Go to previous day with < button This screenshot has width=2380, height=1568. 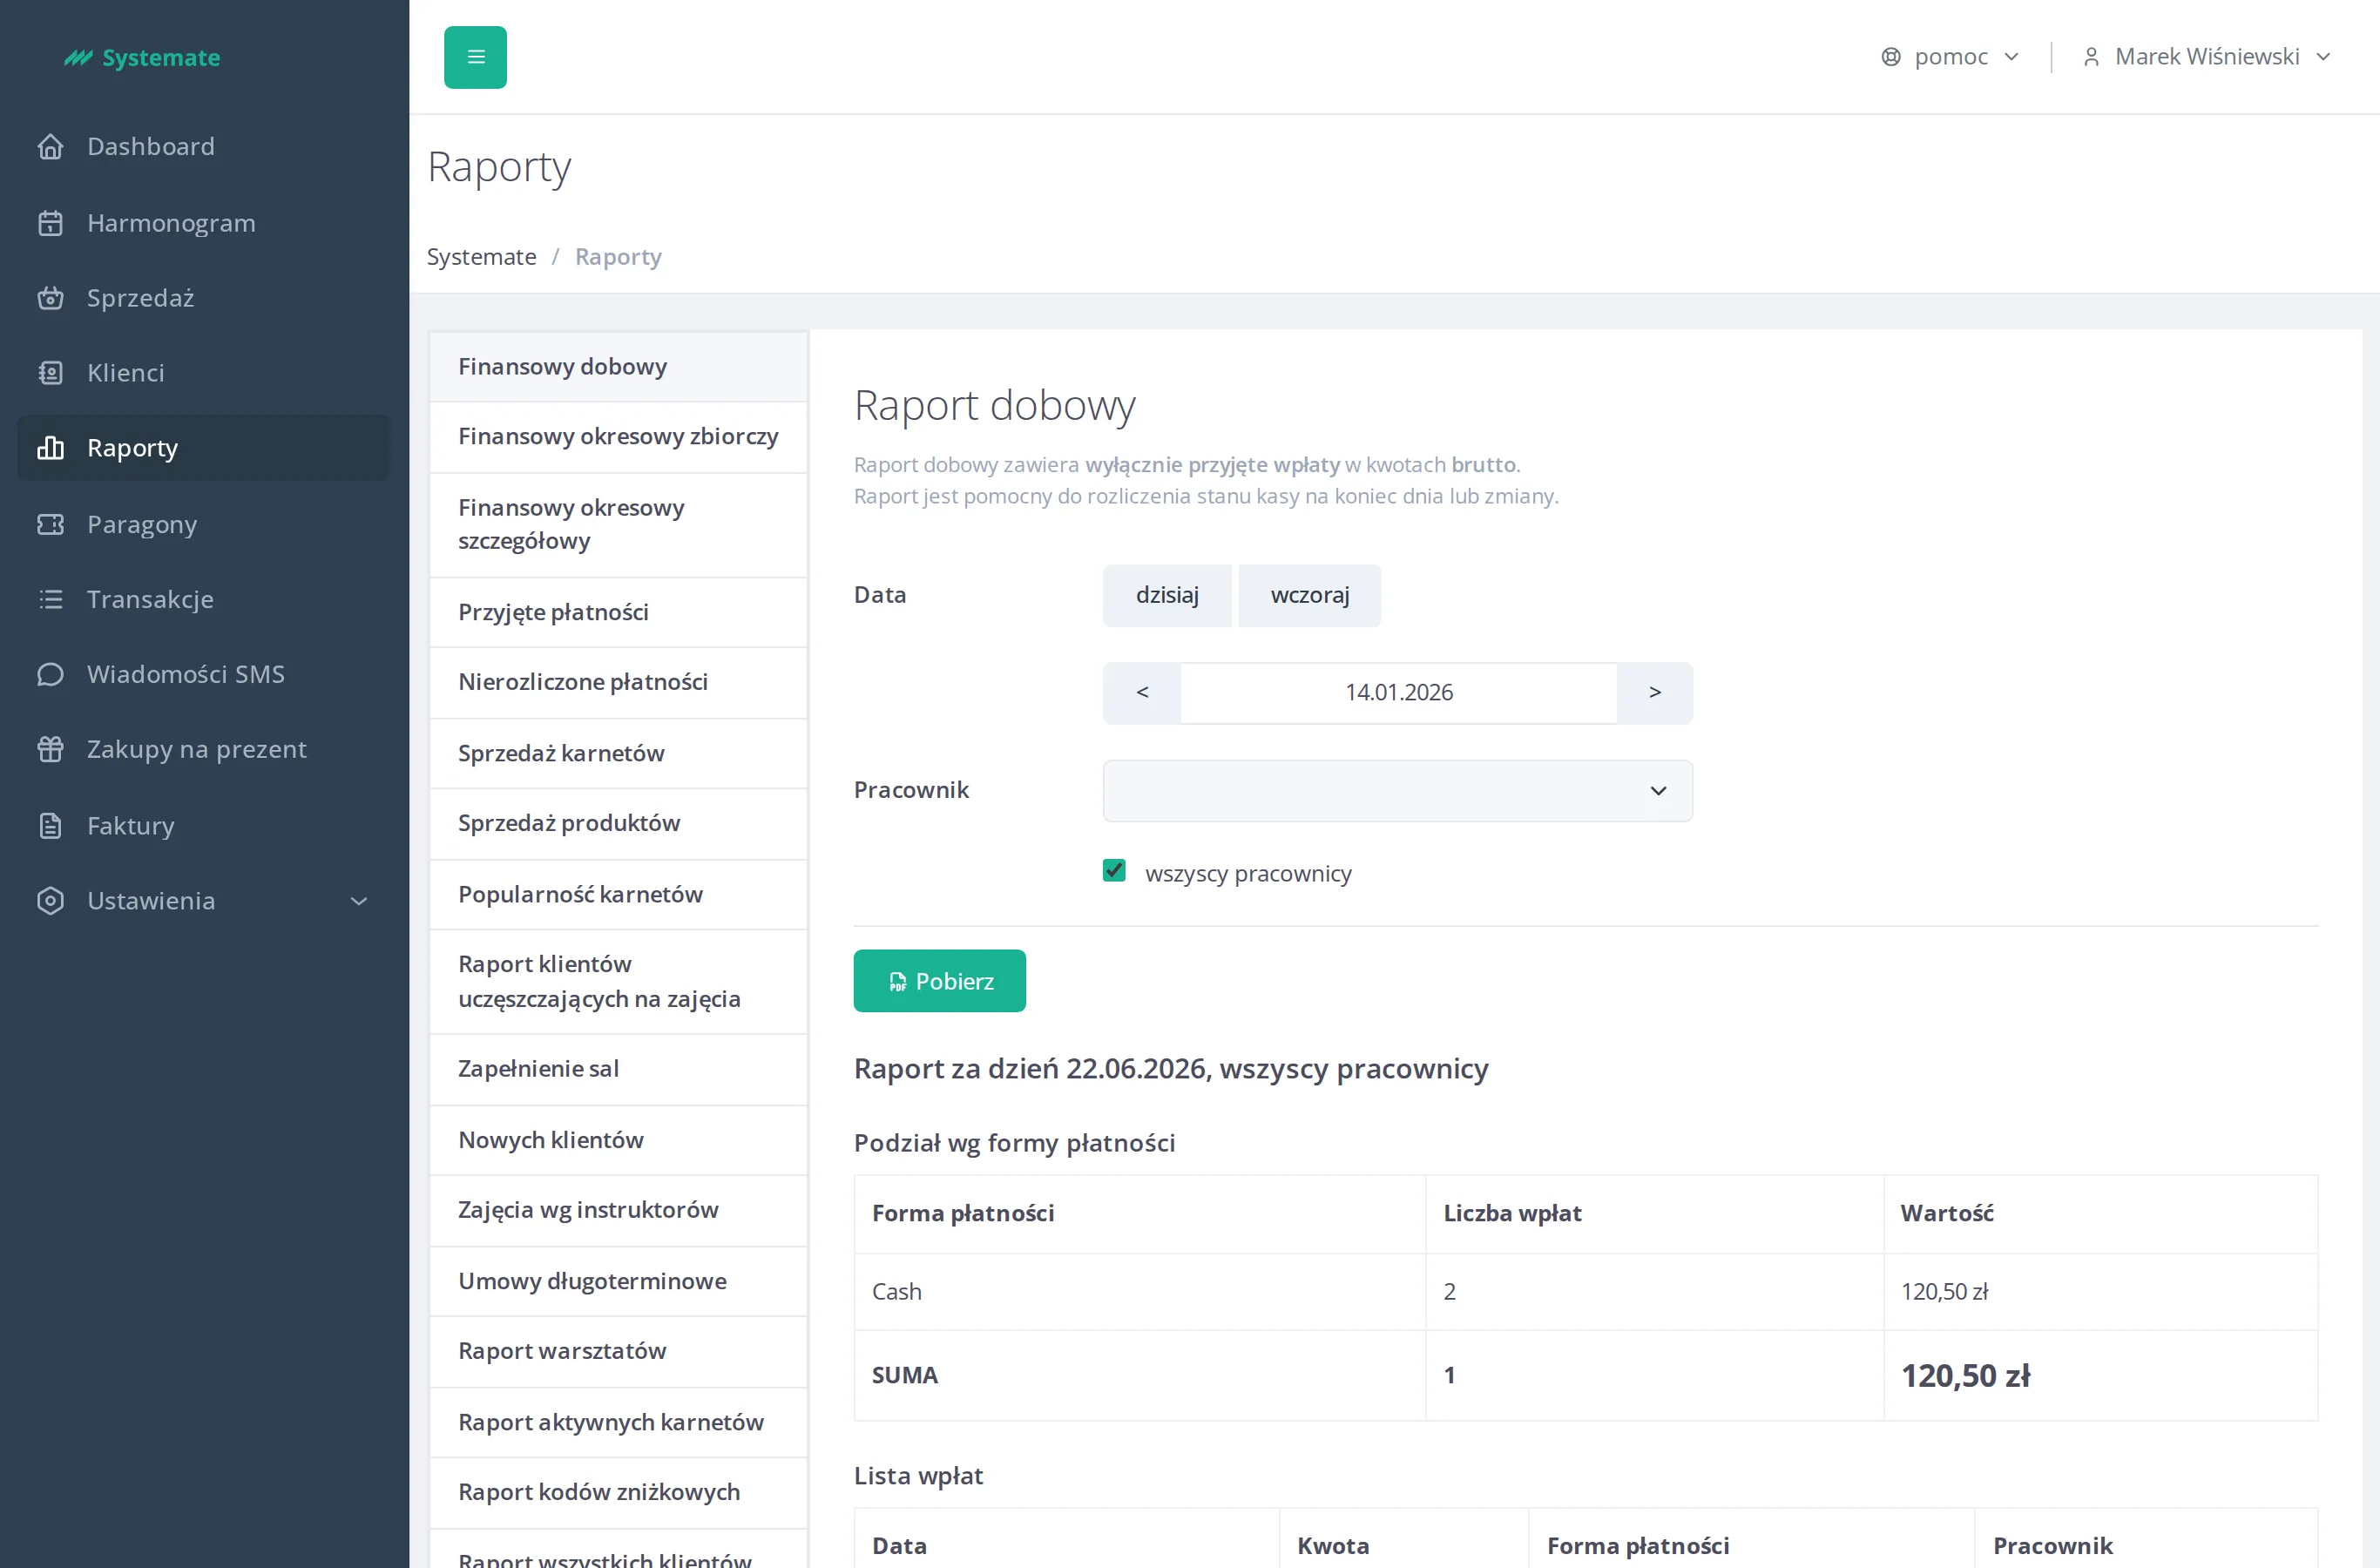1142,693
